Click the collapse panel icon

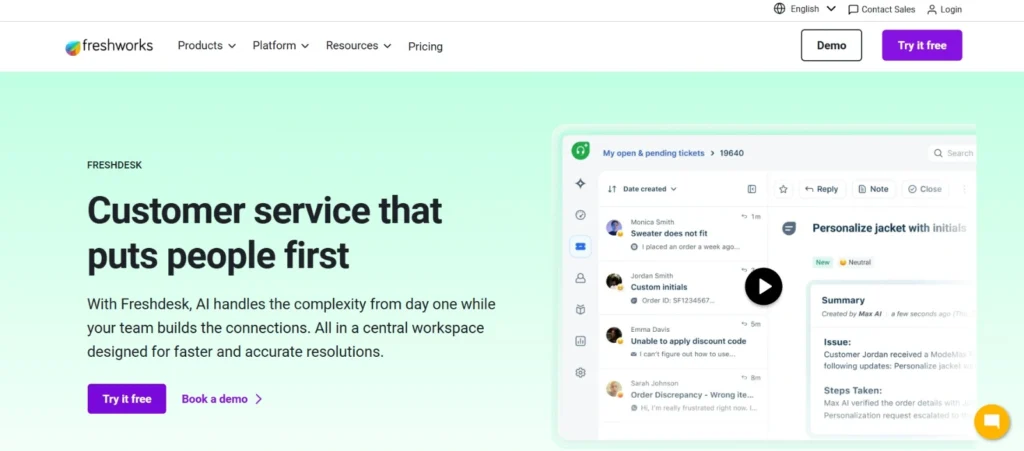tap(752, 189)
